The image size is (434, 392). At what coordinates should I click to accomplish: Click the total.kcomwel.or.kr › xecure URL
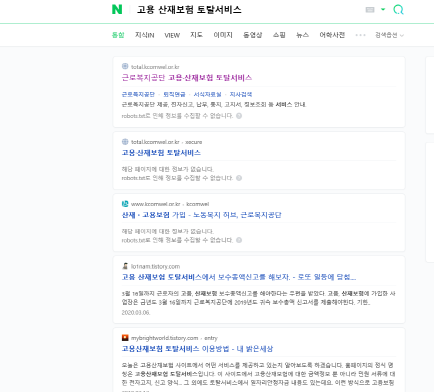tap(166, 142)
